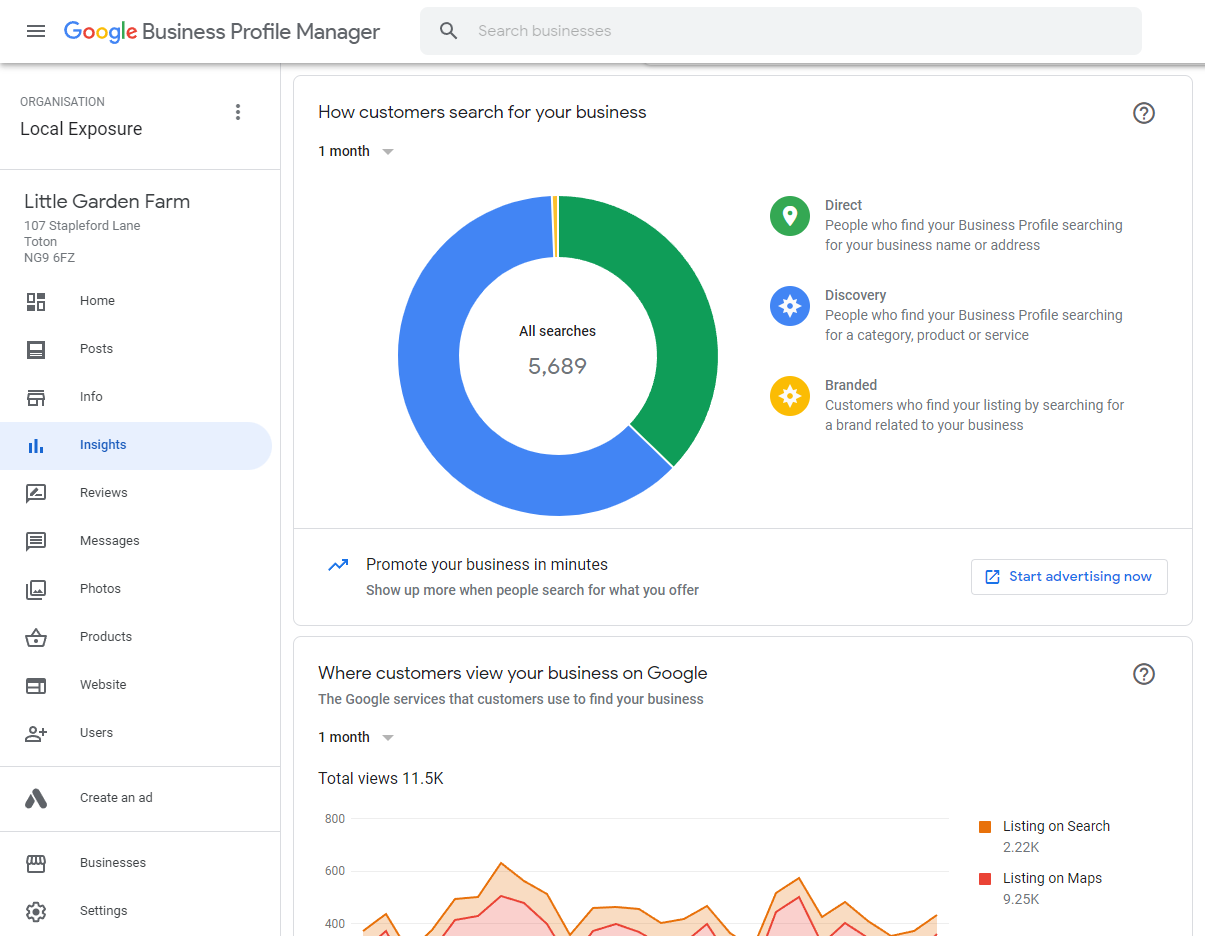Open the Local Exposure options three-dot menu
1205x936 pixels.
(x=238, y=111)
